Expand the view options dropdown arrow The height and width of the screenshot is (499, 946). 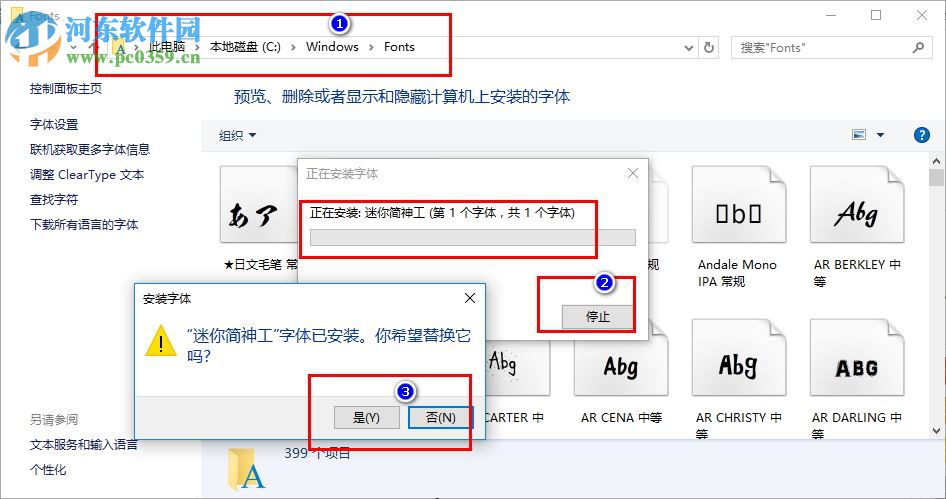[880, 135]
